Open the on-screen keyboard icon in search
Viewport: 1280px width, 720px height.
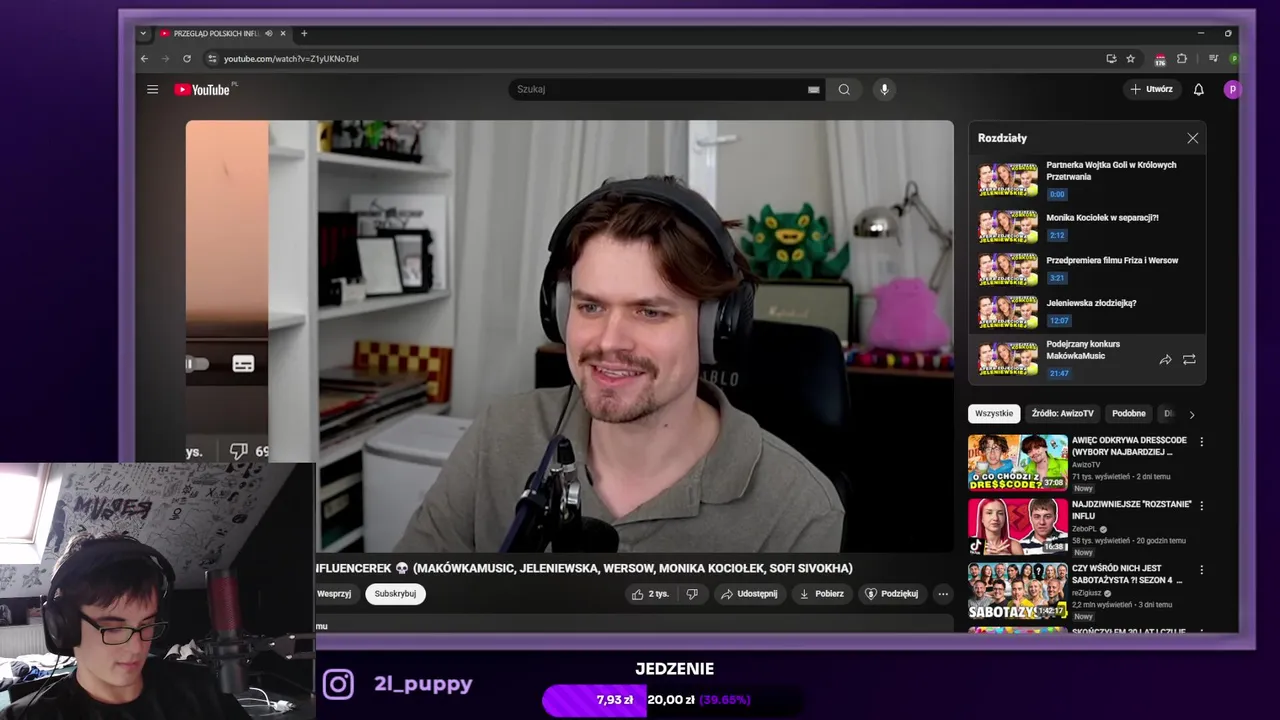click(814, 89)
